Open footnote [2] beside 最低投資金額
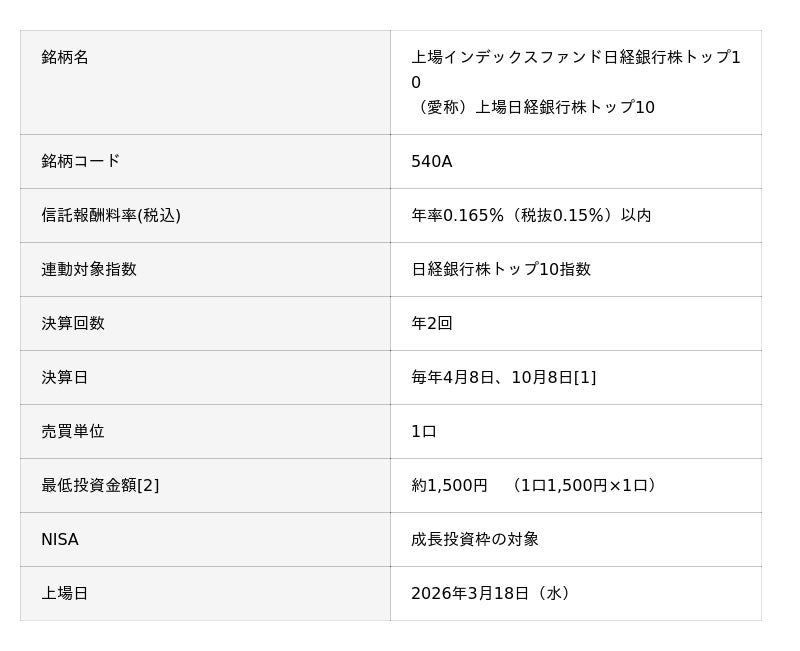Image resolution: width=800 pixels, height=651 pixels. pyautogui.click(x=148, y=485)
